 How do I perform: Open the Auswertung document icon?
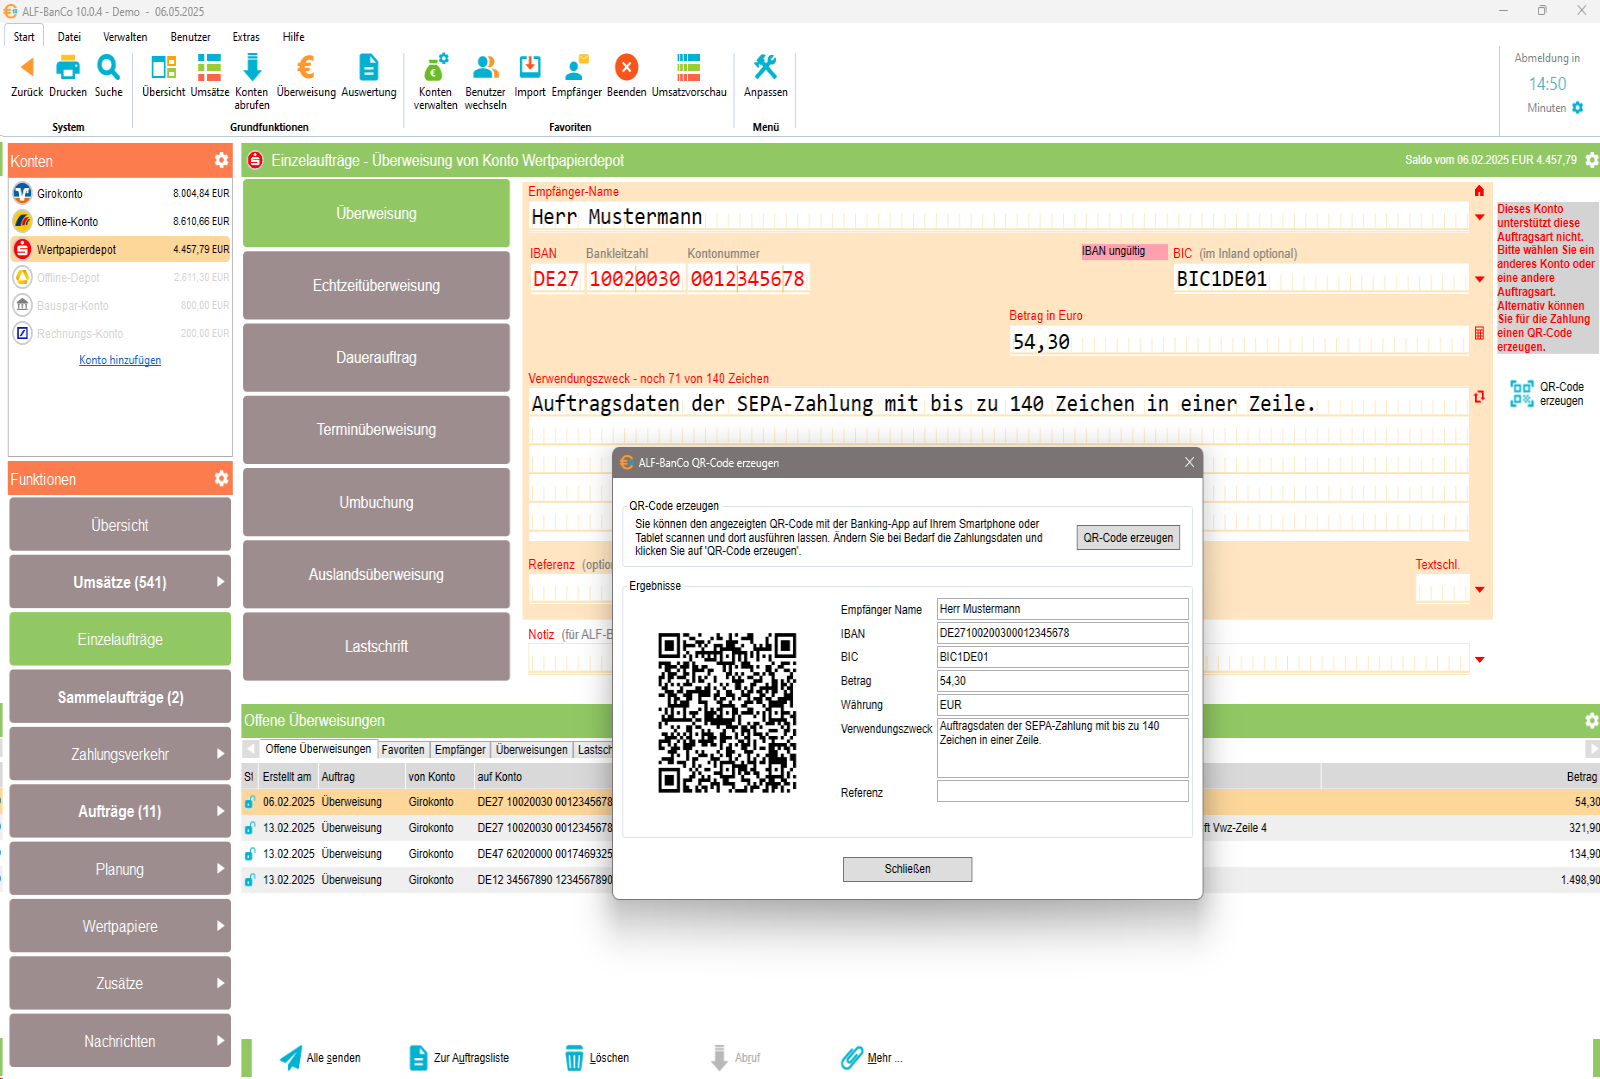[369, 67]
